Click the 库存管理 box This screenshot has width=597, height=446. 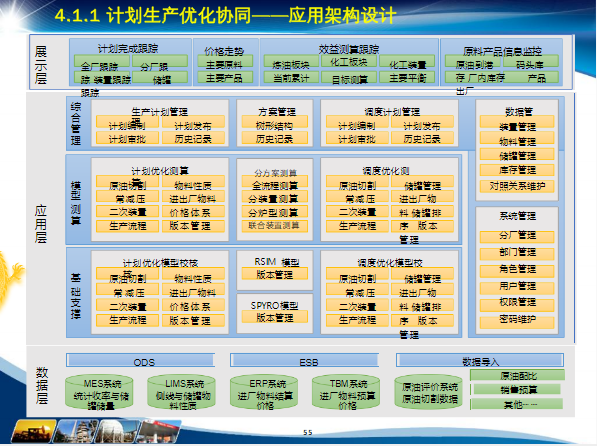[517, 169]
